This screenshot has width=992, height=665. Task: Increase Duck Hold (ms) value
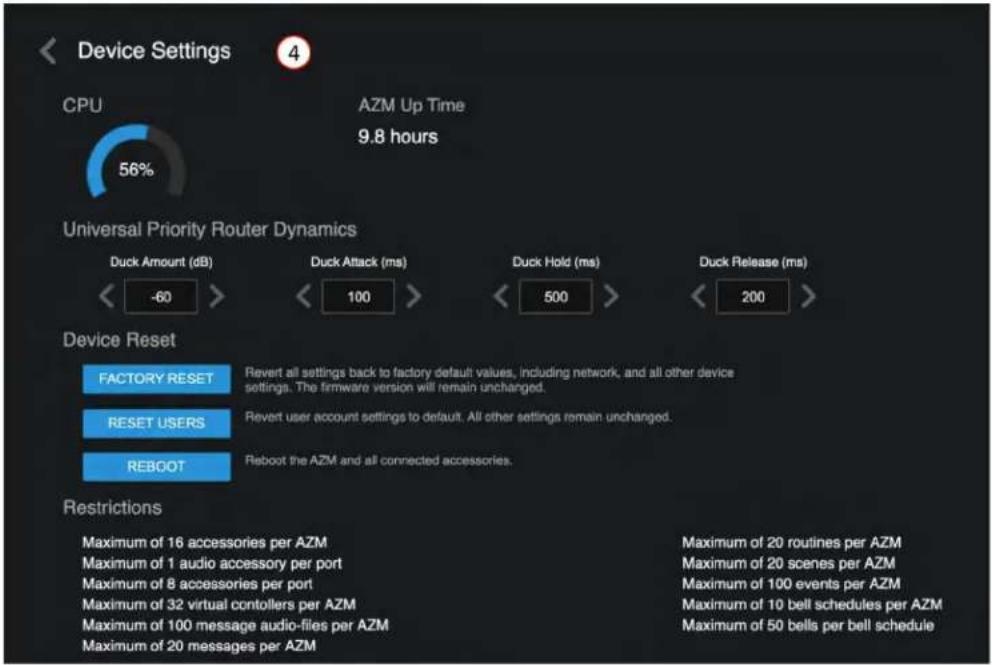pyautogui.click(x=611, y=296)
